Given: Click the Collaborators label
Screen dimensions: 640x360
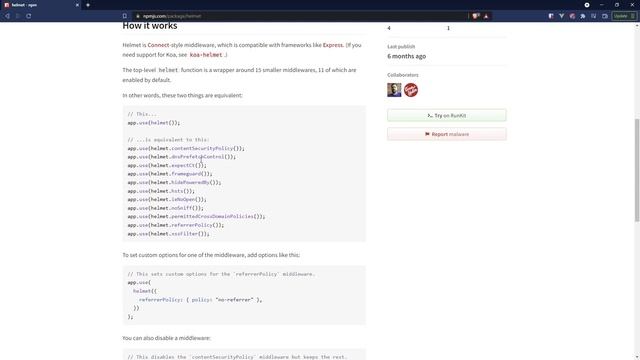Looking at the screenshot, I should click(x=403, y=75).
